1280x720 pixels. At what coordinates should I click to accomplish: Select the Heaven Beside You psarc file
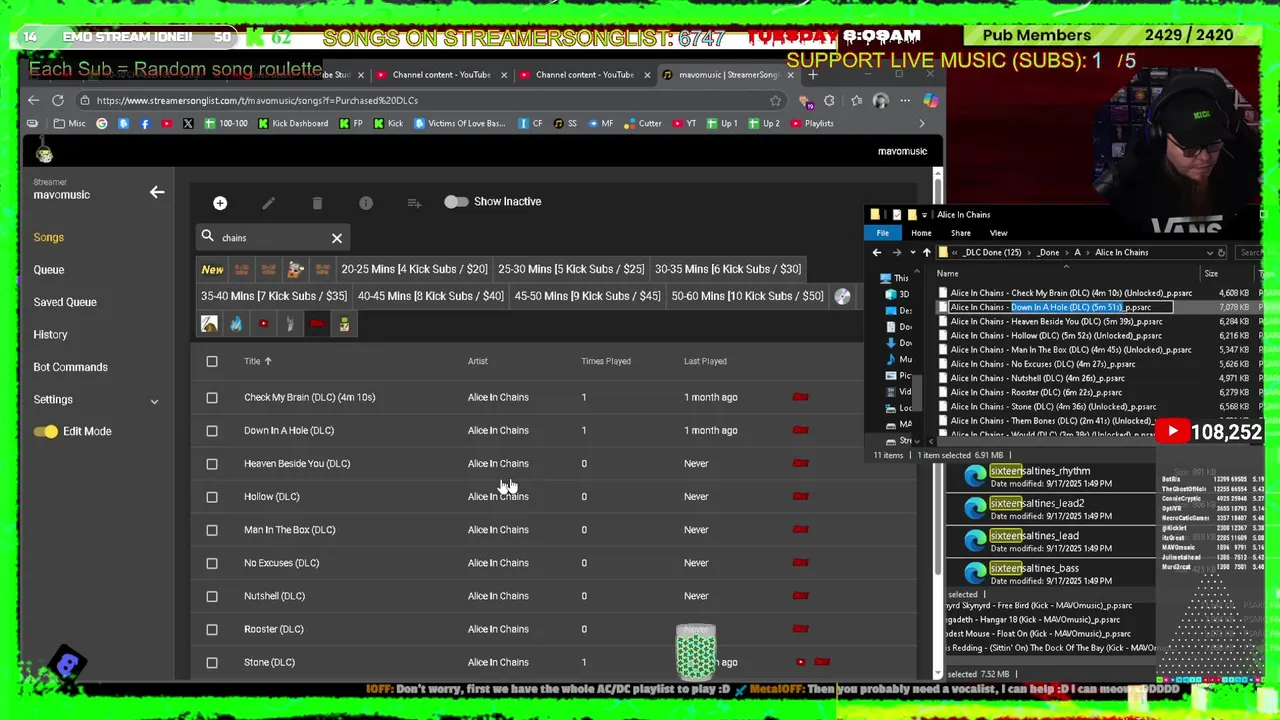(x=1056, y=322)
